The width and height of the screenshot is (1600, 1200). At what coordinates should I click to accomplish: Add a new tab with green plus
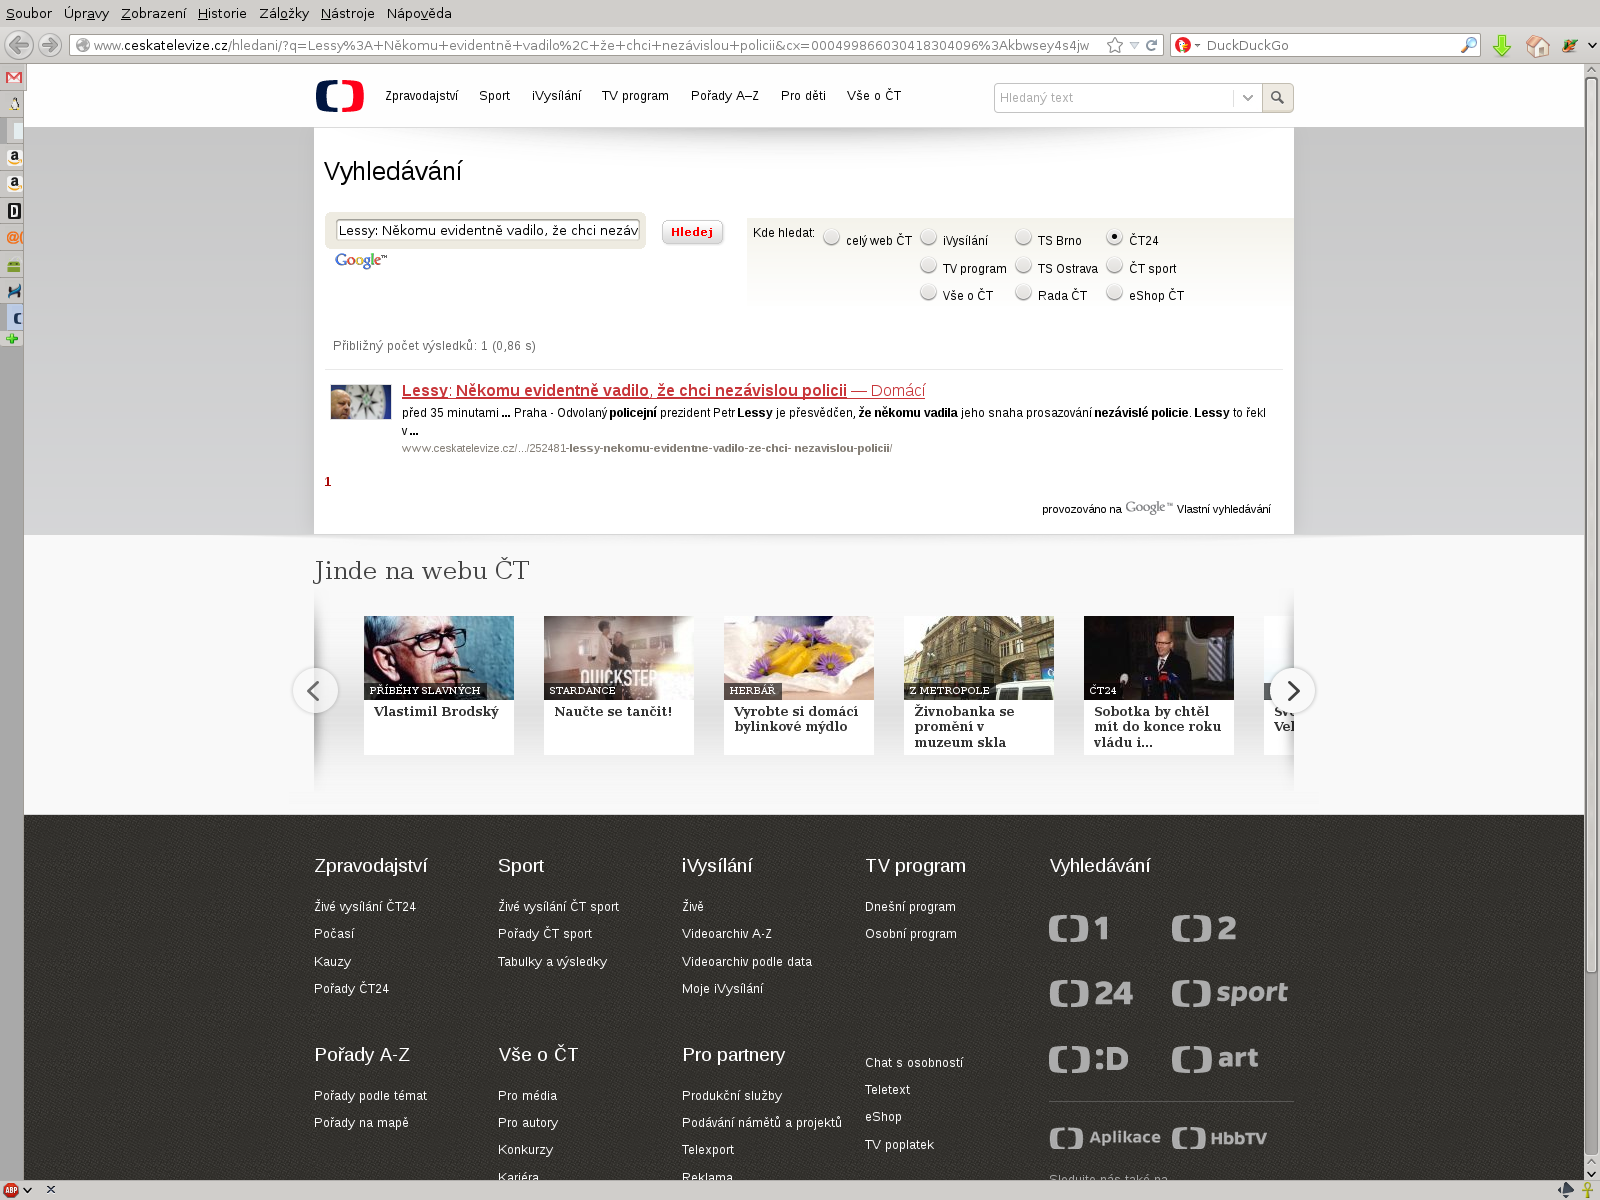click(12, 339)
